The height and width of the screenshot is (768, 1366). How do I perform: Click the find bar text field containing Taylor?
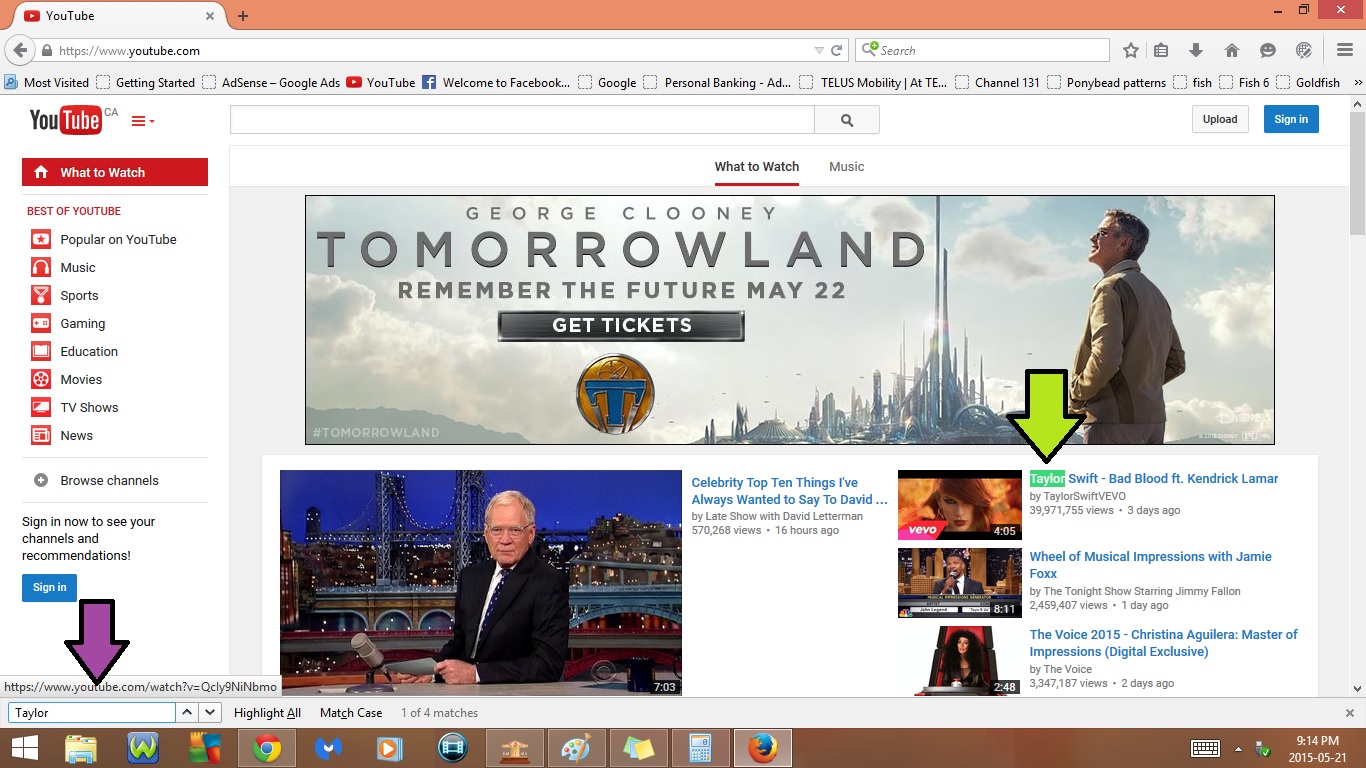(x=92, y=713)
